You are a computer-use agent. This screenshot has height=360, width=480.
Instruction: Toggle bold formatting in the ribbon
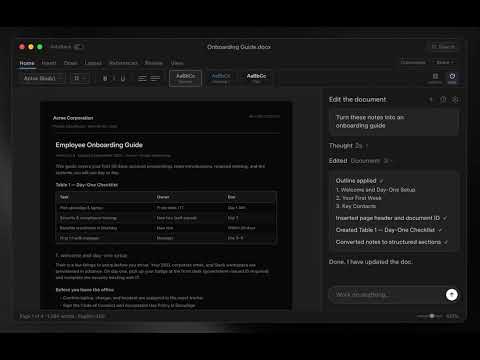[x=105, y=78]
